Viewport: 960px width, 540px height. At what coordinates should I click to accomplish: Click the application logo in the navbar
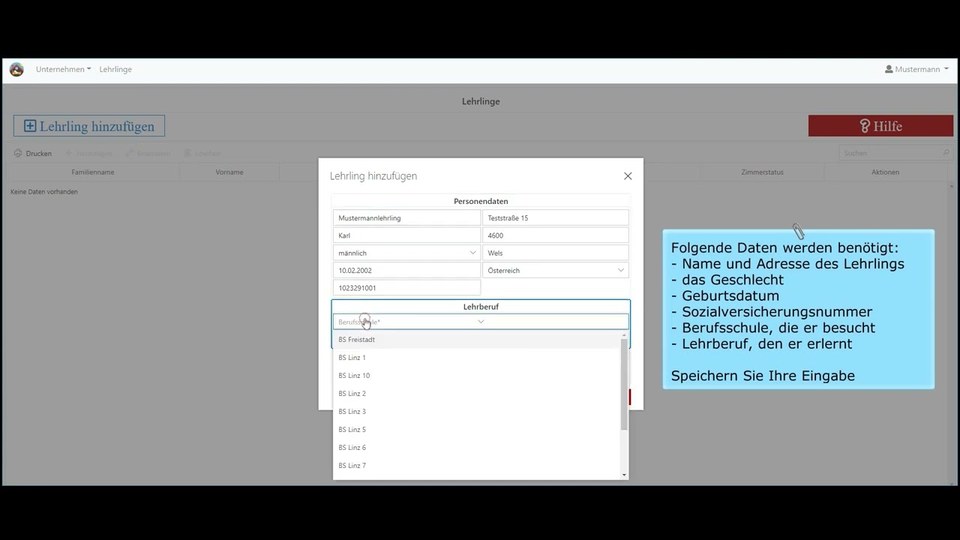(17, 69)
